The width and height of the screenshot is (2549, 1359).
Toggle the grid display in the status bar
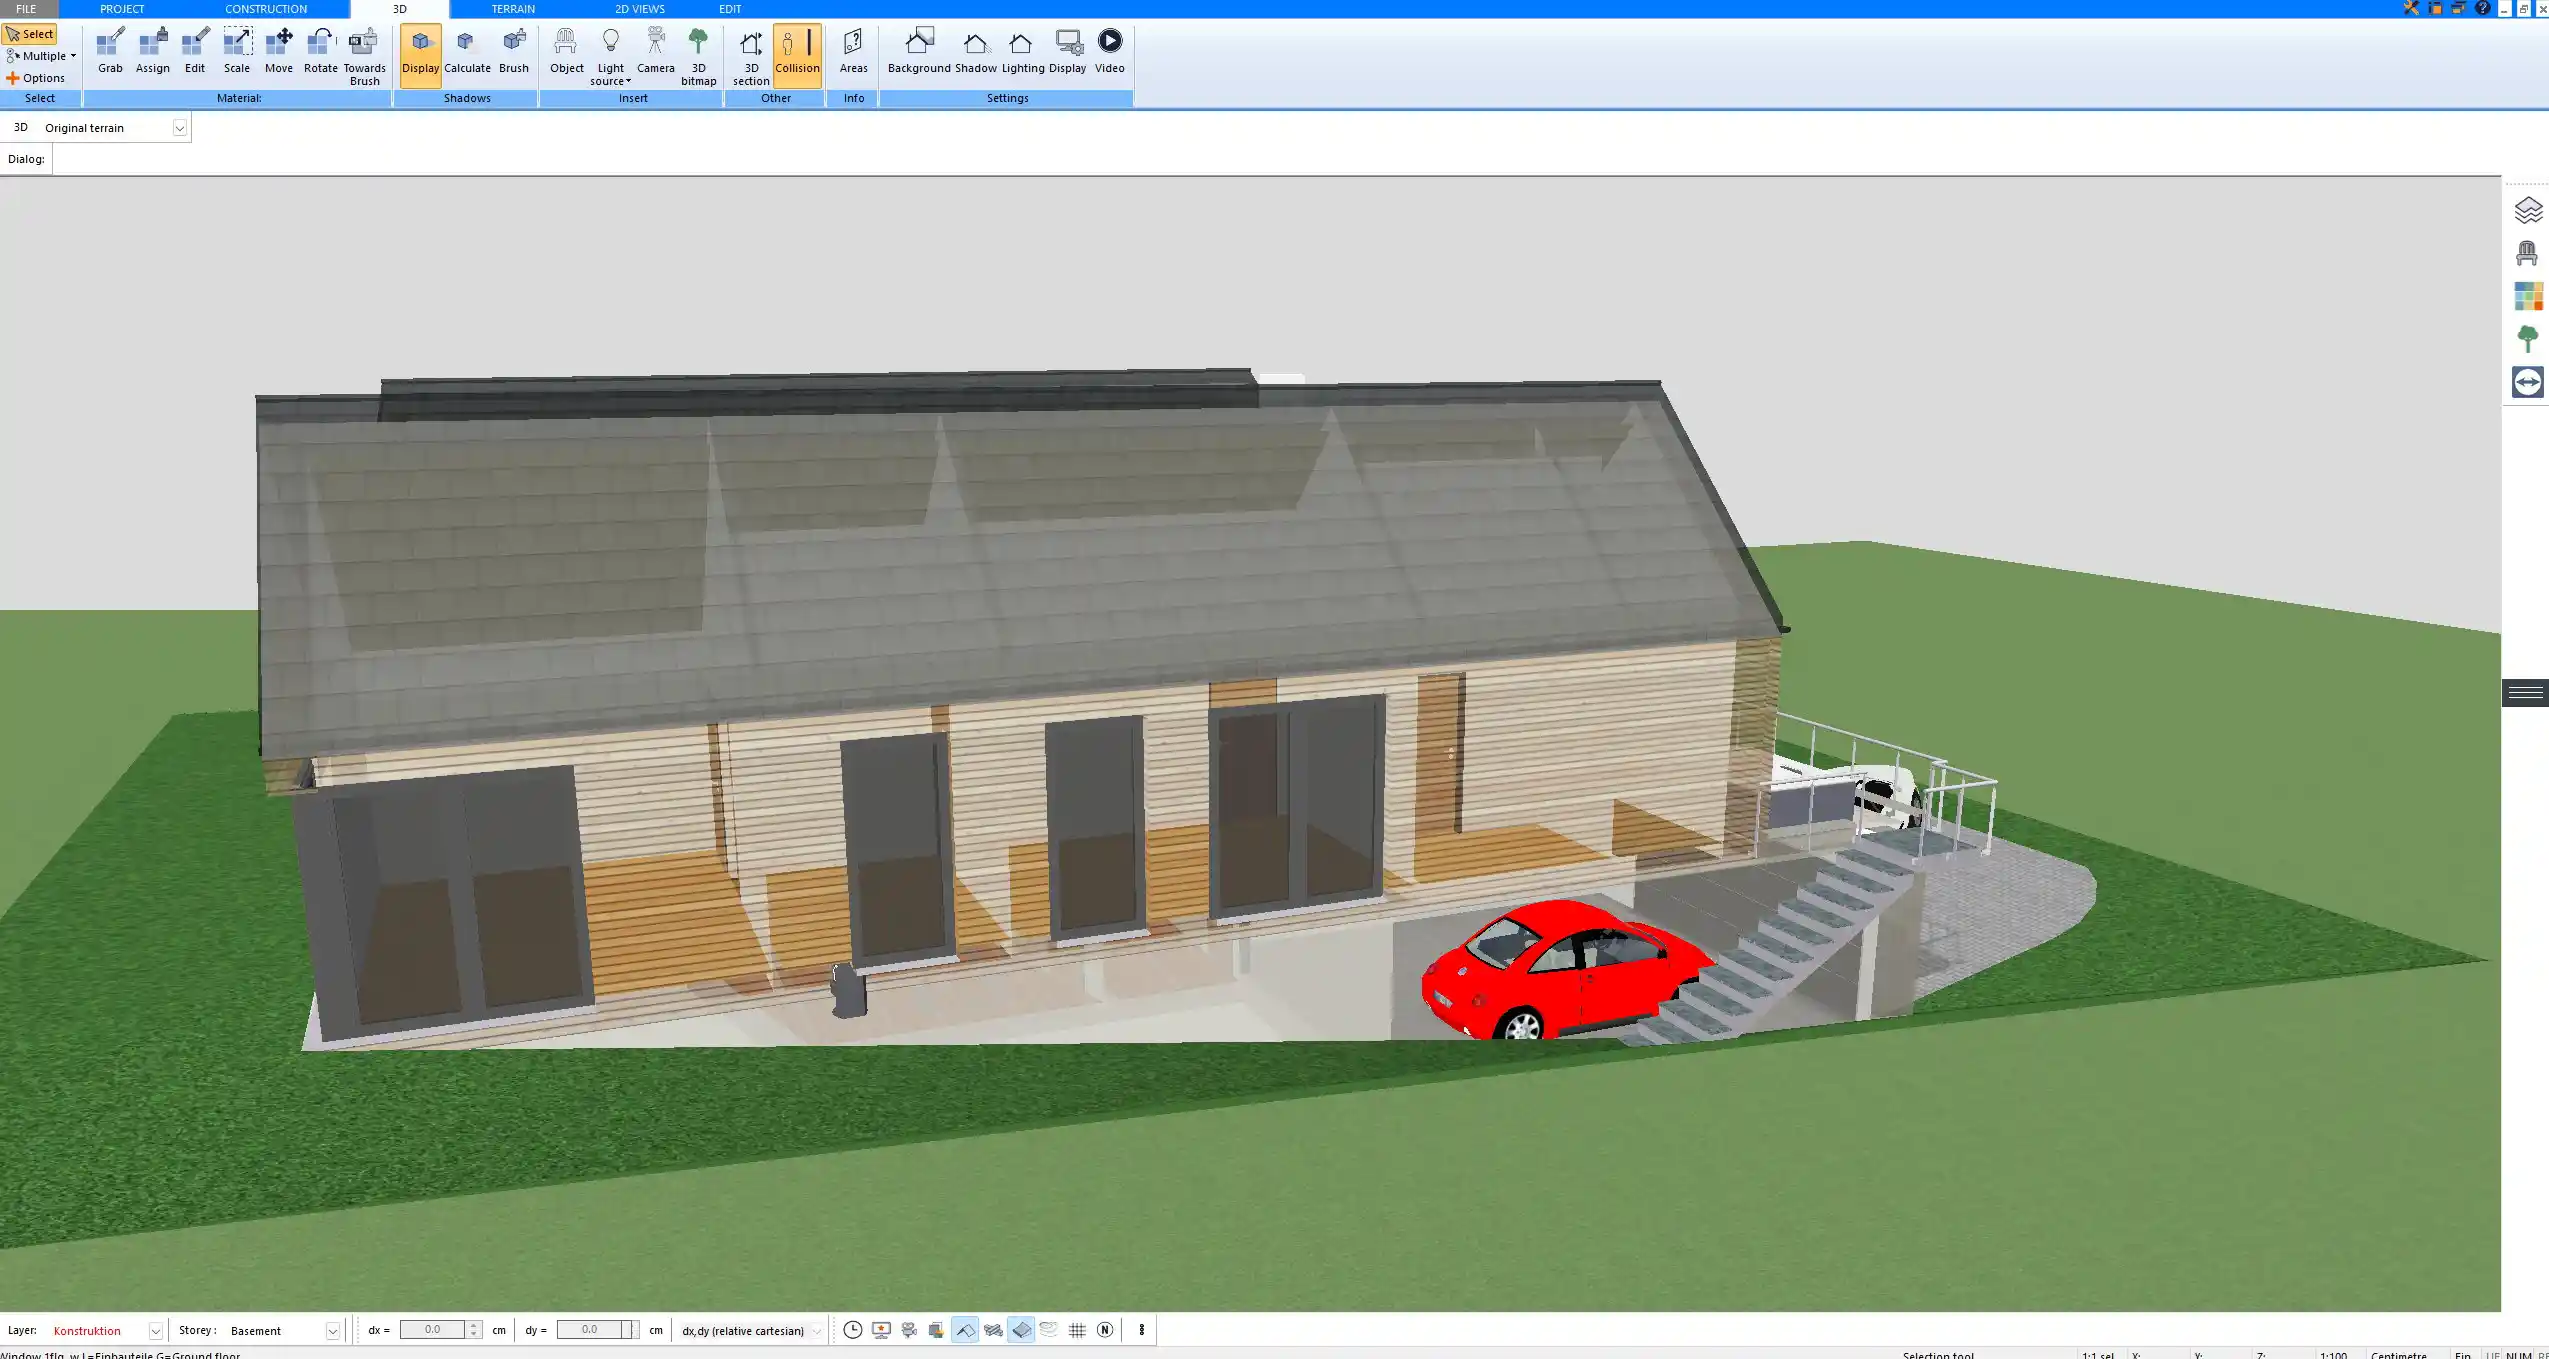[1076, 1330]
